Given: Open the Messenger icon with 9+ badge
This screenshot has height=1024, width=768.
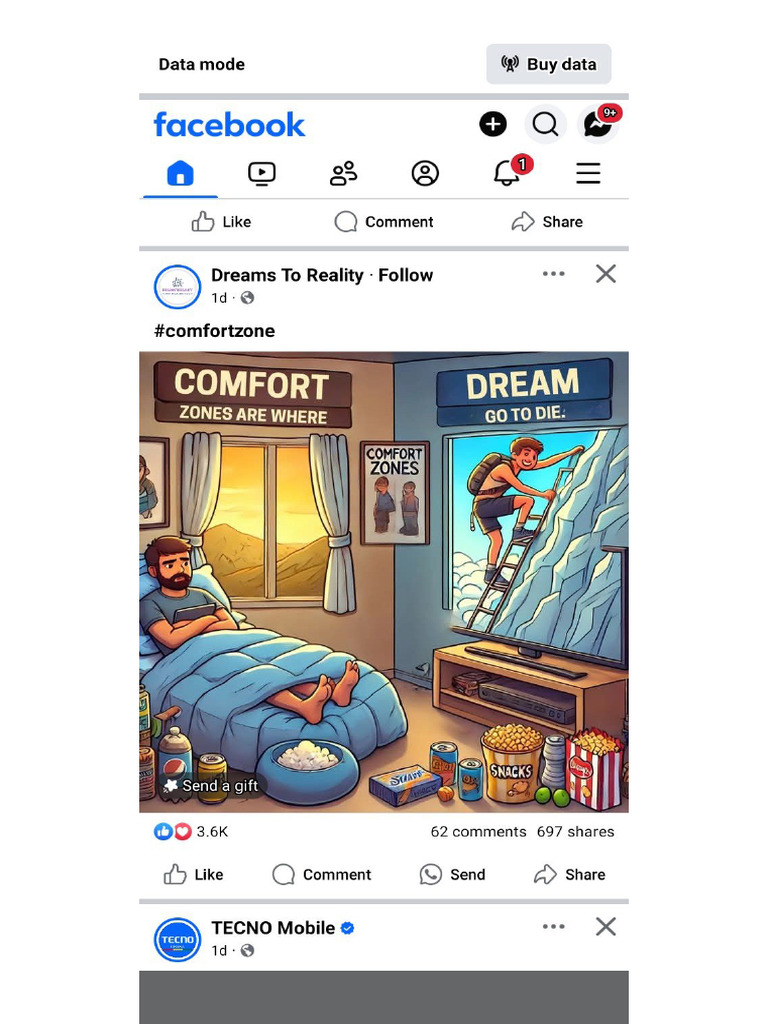Looking at the screenshot, I should 598,124.
